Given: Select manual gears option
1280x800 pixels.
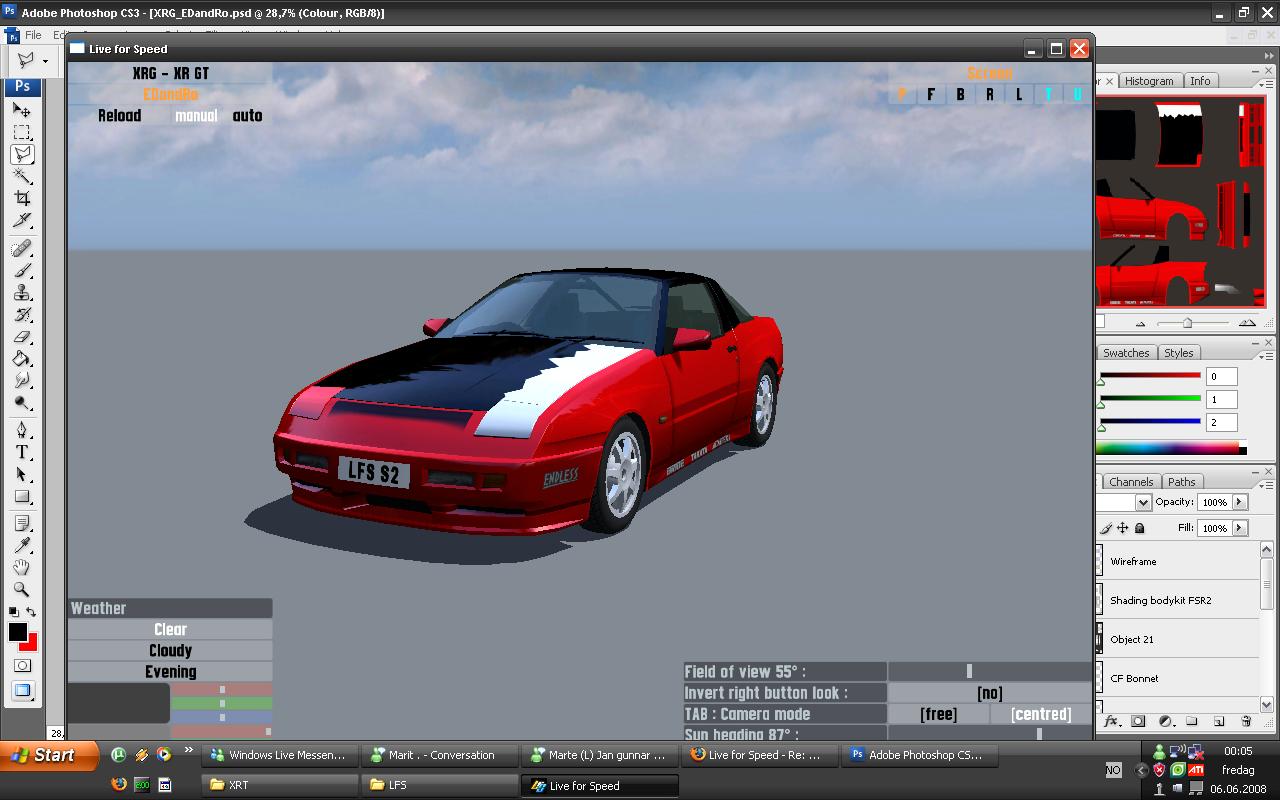Looking at the screenshot, I should tap(196, 116).
